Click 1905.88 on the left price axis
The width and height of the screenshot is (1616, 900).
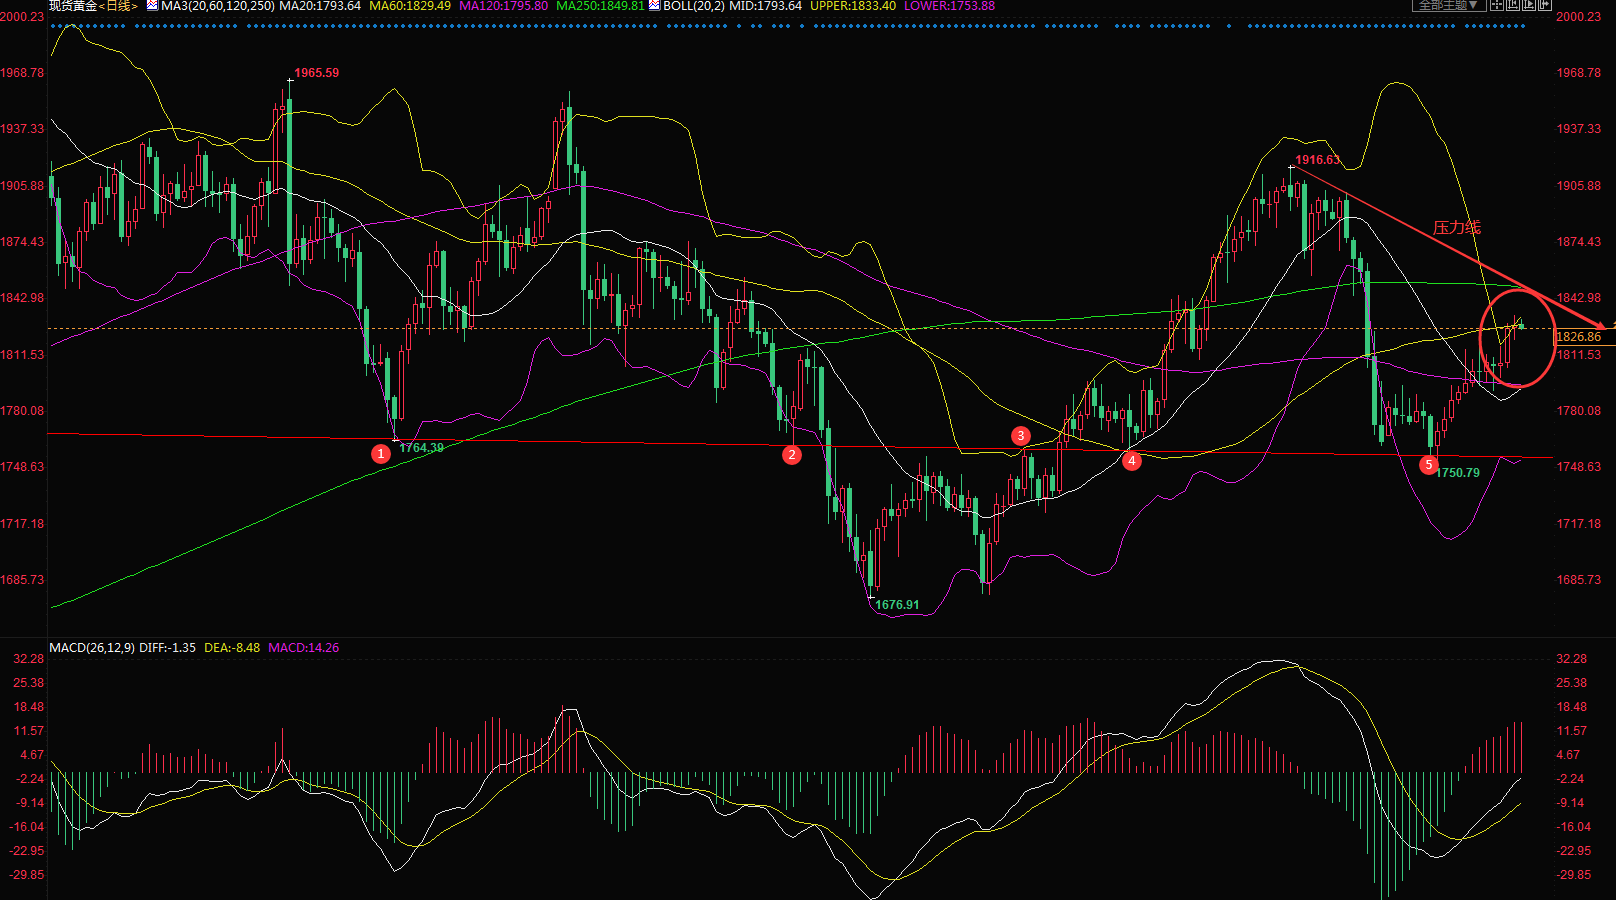(22, 186)
